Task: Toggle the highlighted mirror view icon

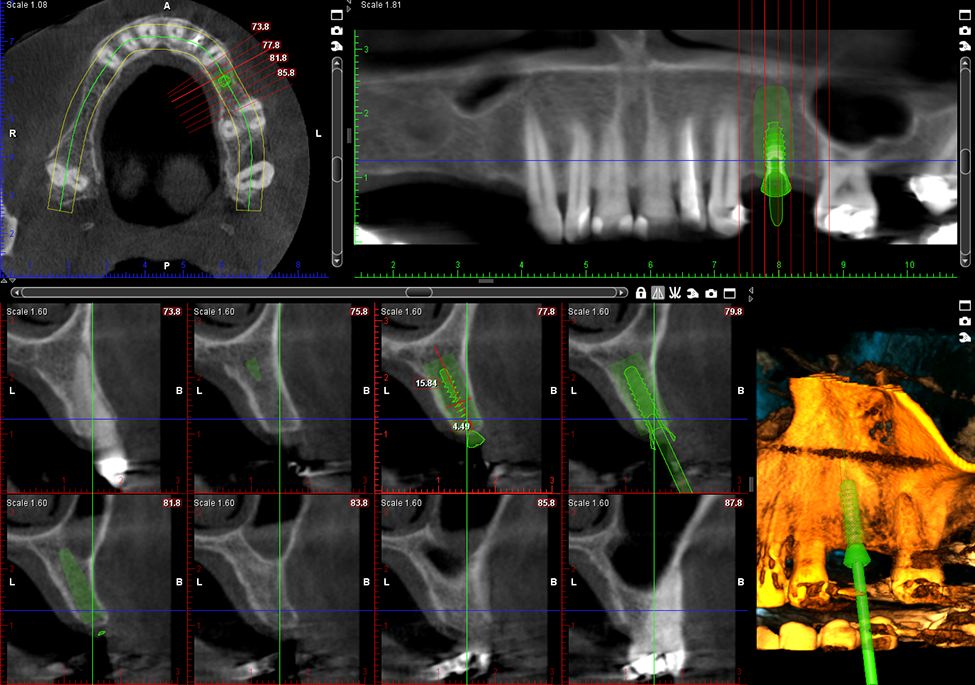Action: pyautogui.click(x=658, y=293)
